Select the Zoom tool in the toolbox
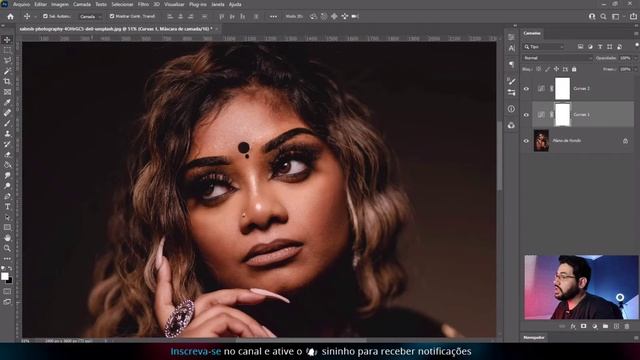 coord(7,248)
